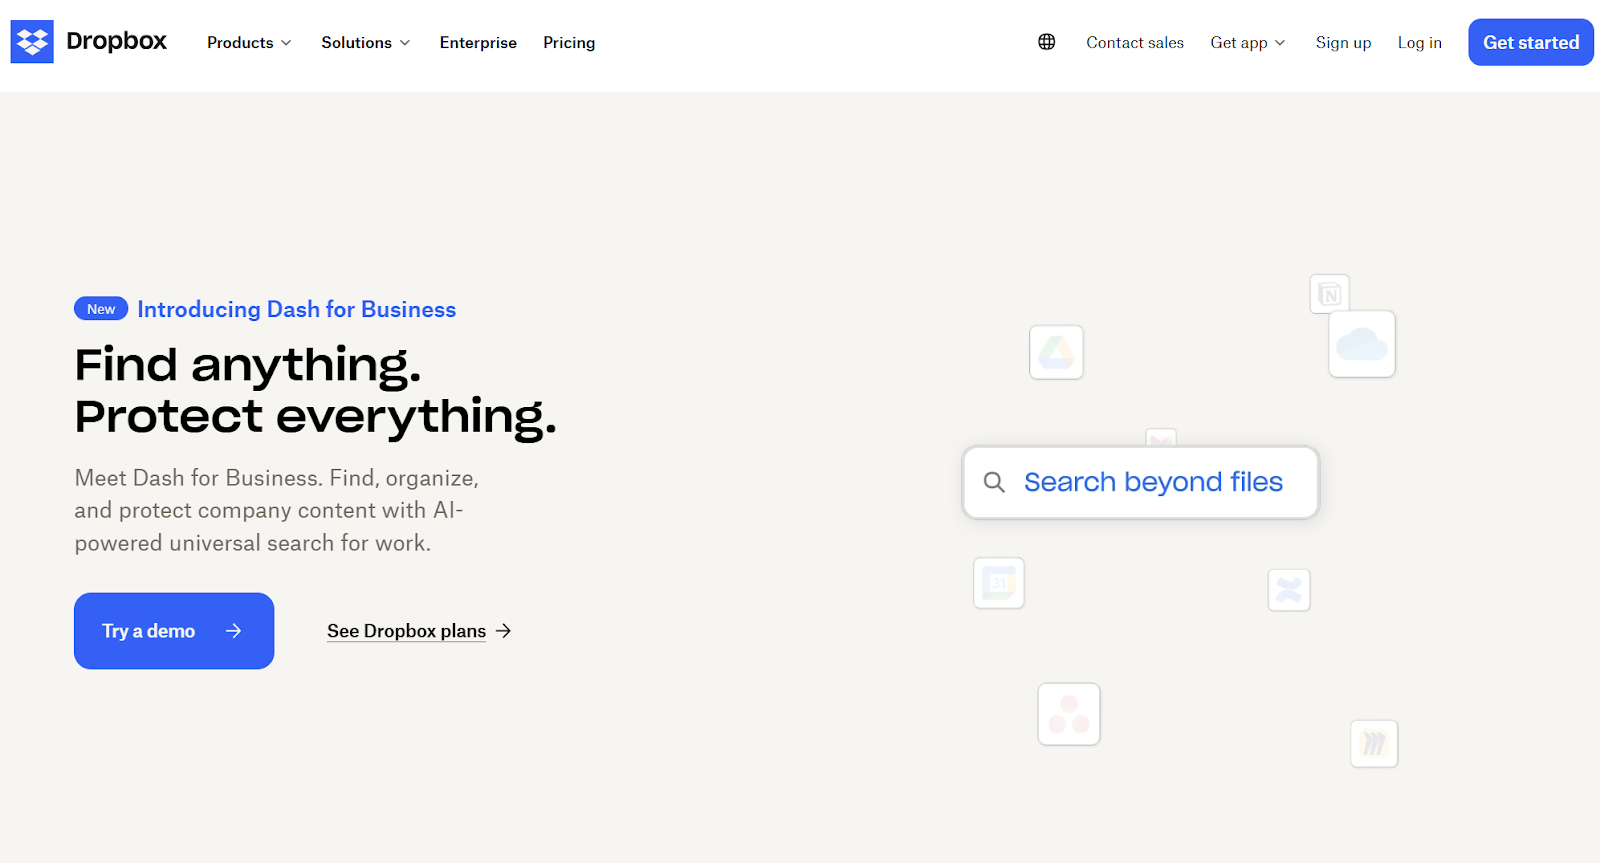The width and height of the screenshot is (1600, 863).
Task: Click the Sign up link
Action: click(x=1343, y=42)
